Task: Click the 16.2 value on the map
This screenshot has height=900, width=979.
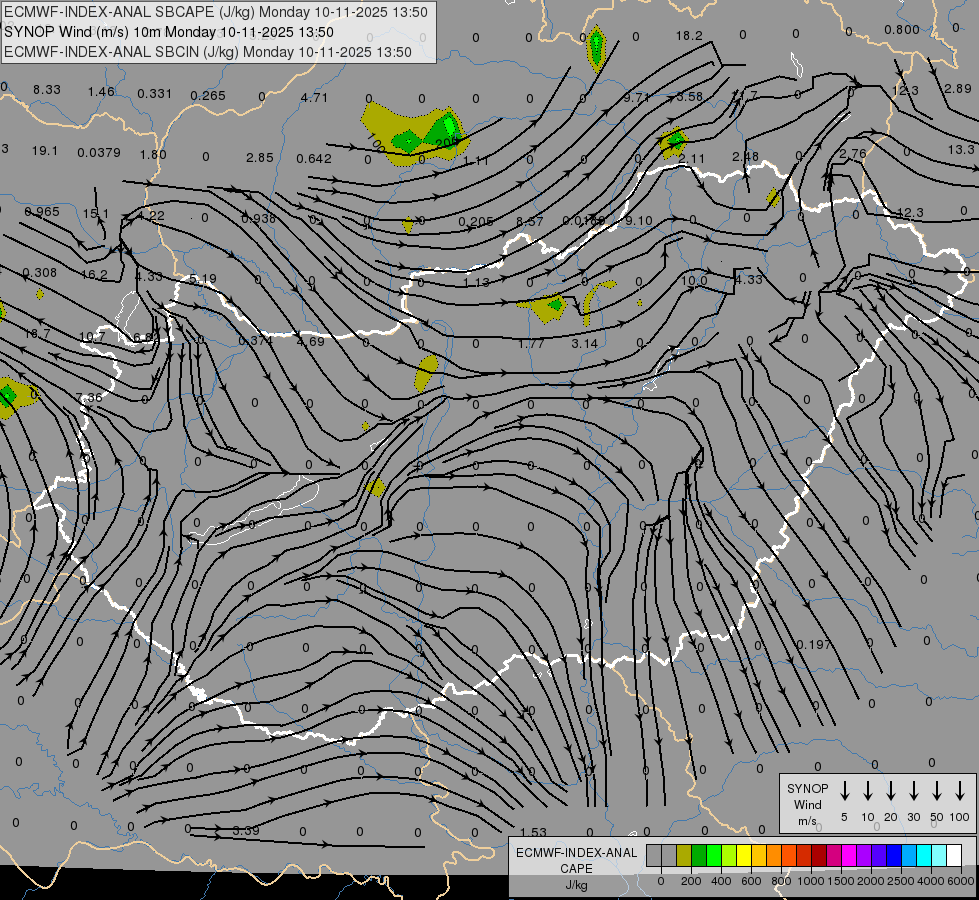Action: tap(94, 274)
